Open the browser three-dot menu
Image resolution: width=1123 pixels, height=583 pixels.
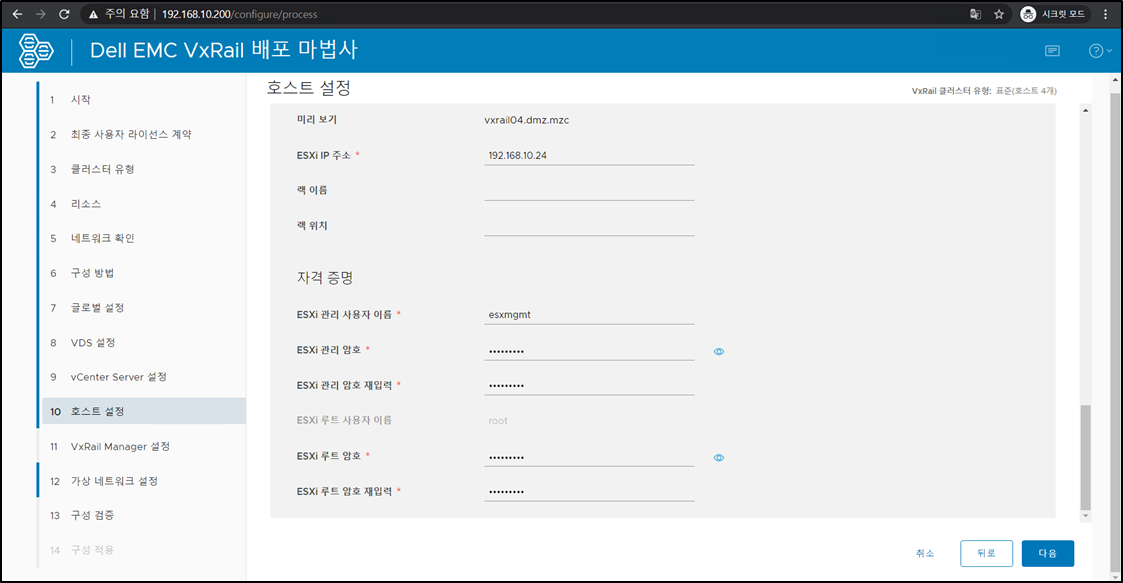[1106, 14]
